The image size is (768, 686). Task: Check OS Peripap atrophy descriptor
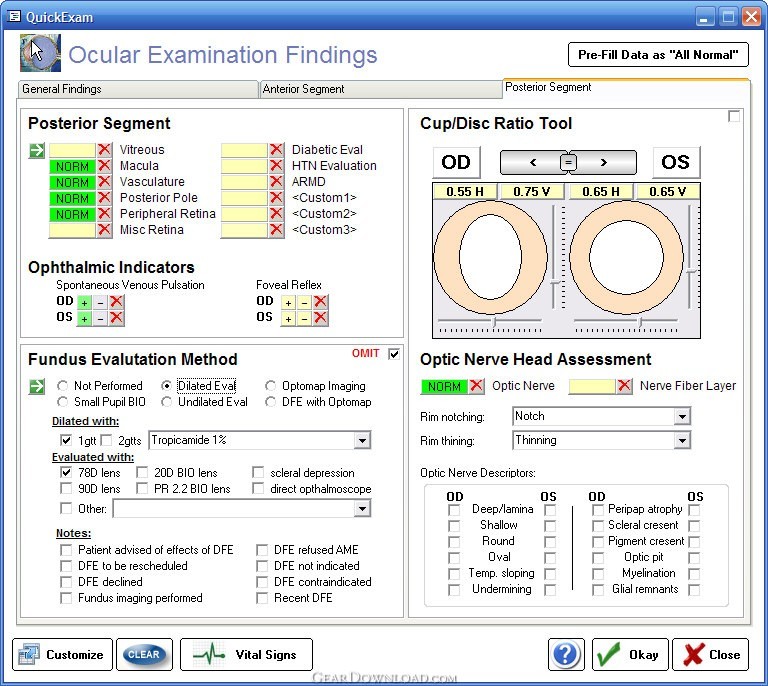(x=694, y=510)
